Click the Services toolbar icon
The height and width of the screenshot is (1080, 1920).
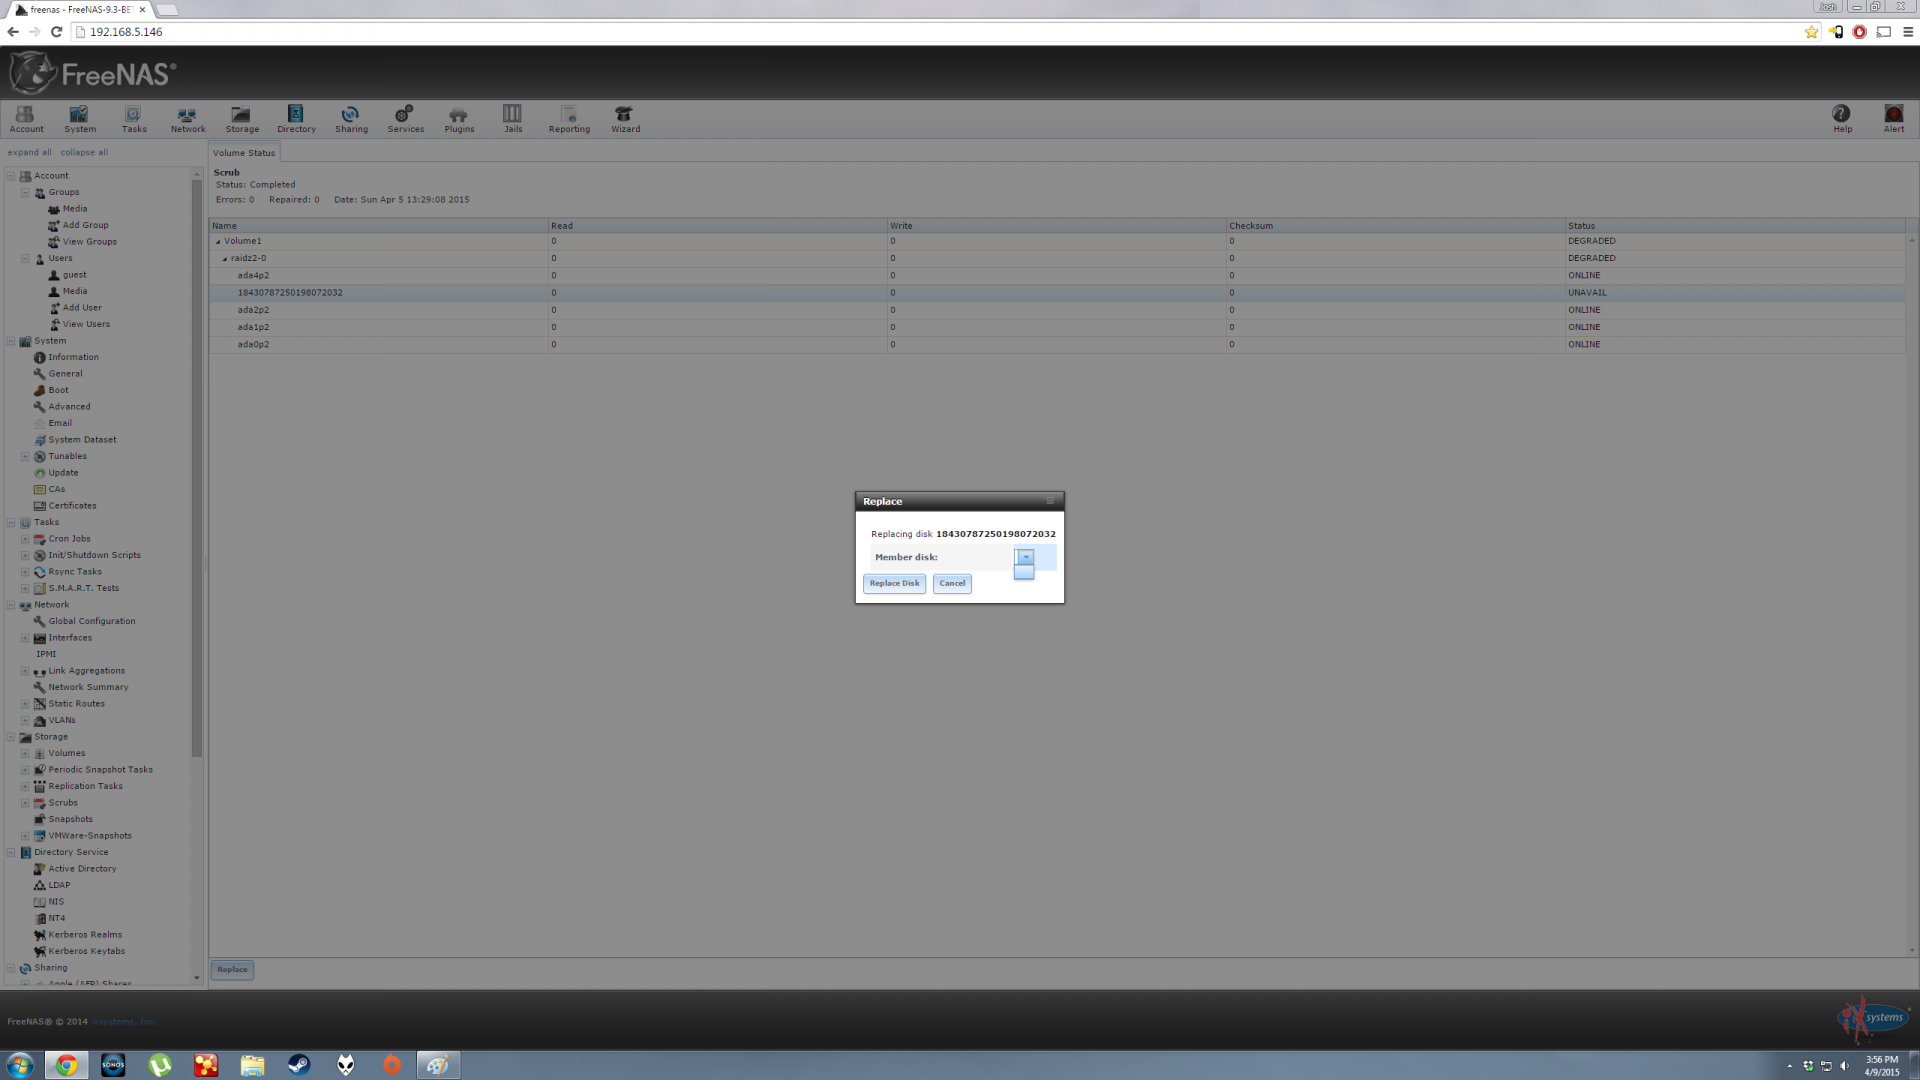coord(405,118)
